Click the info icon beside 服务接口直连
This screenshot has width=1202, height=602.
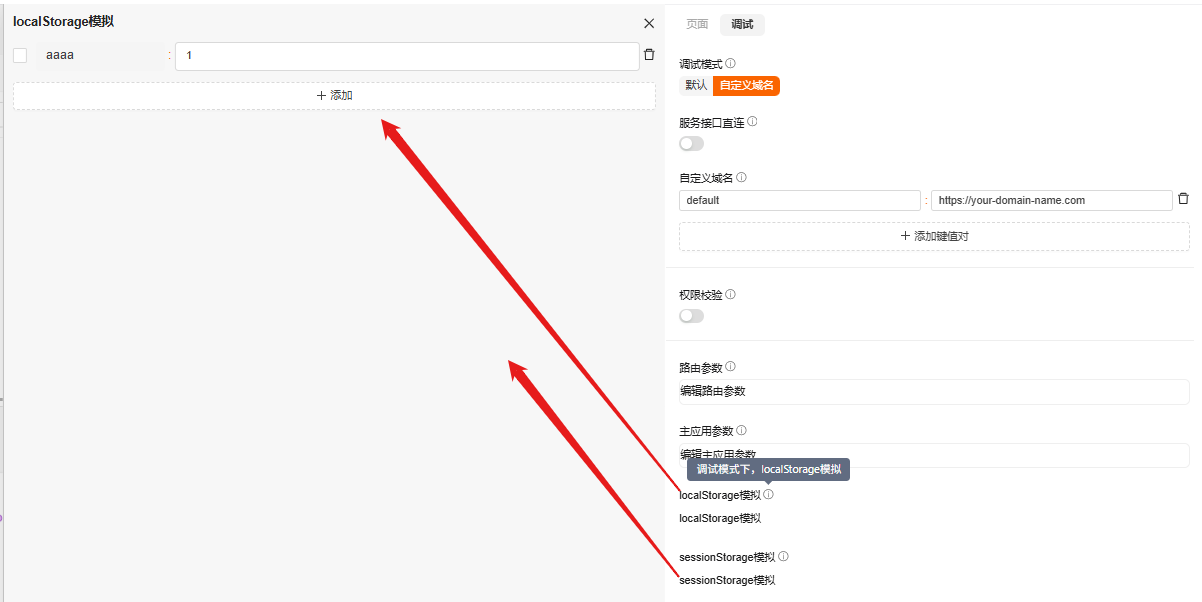point(751,121)
